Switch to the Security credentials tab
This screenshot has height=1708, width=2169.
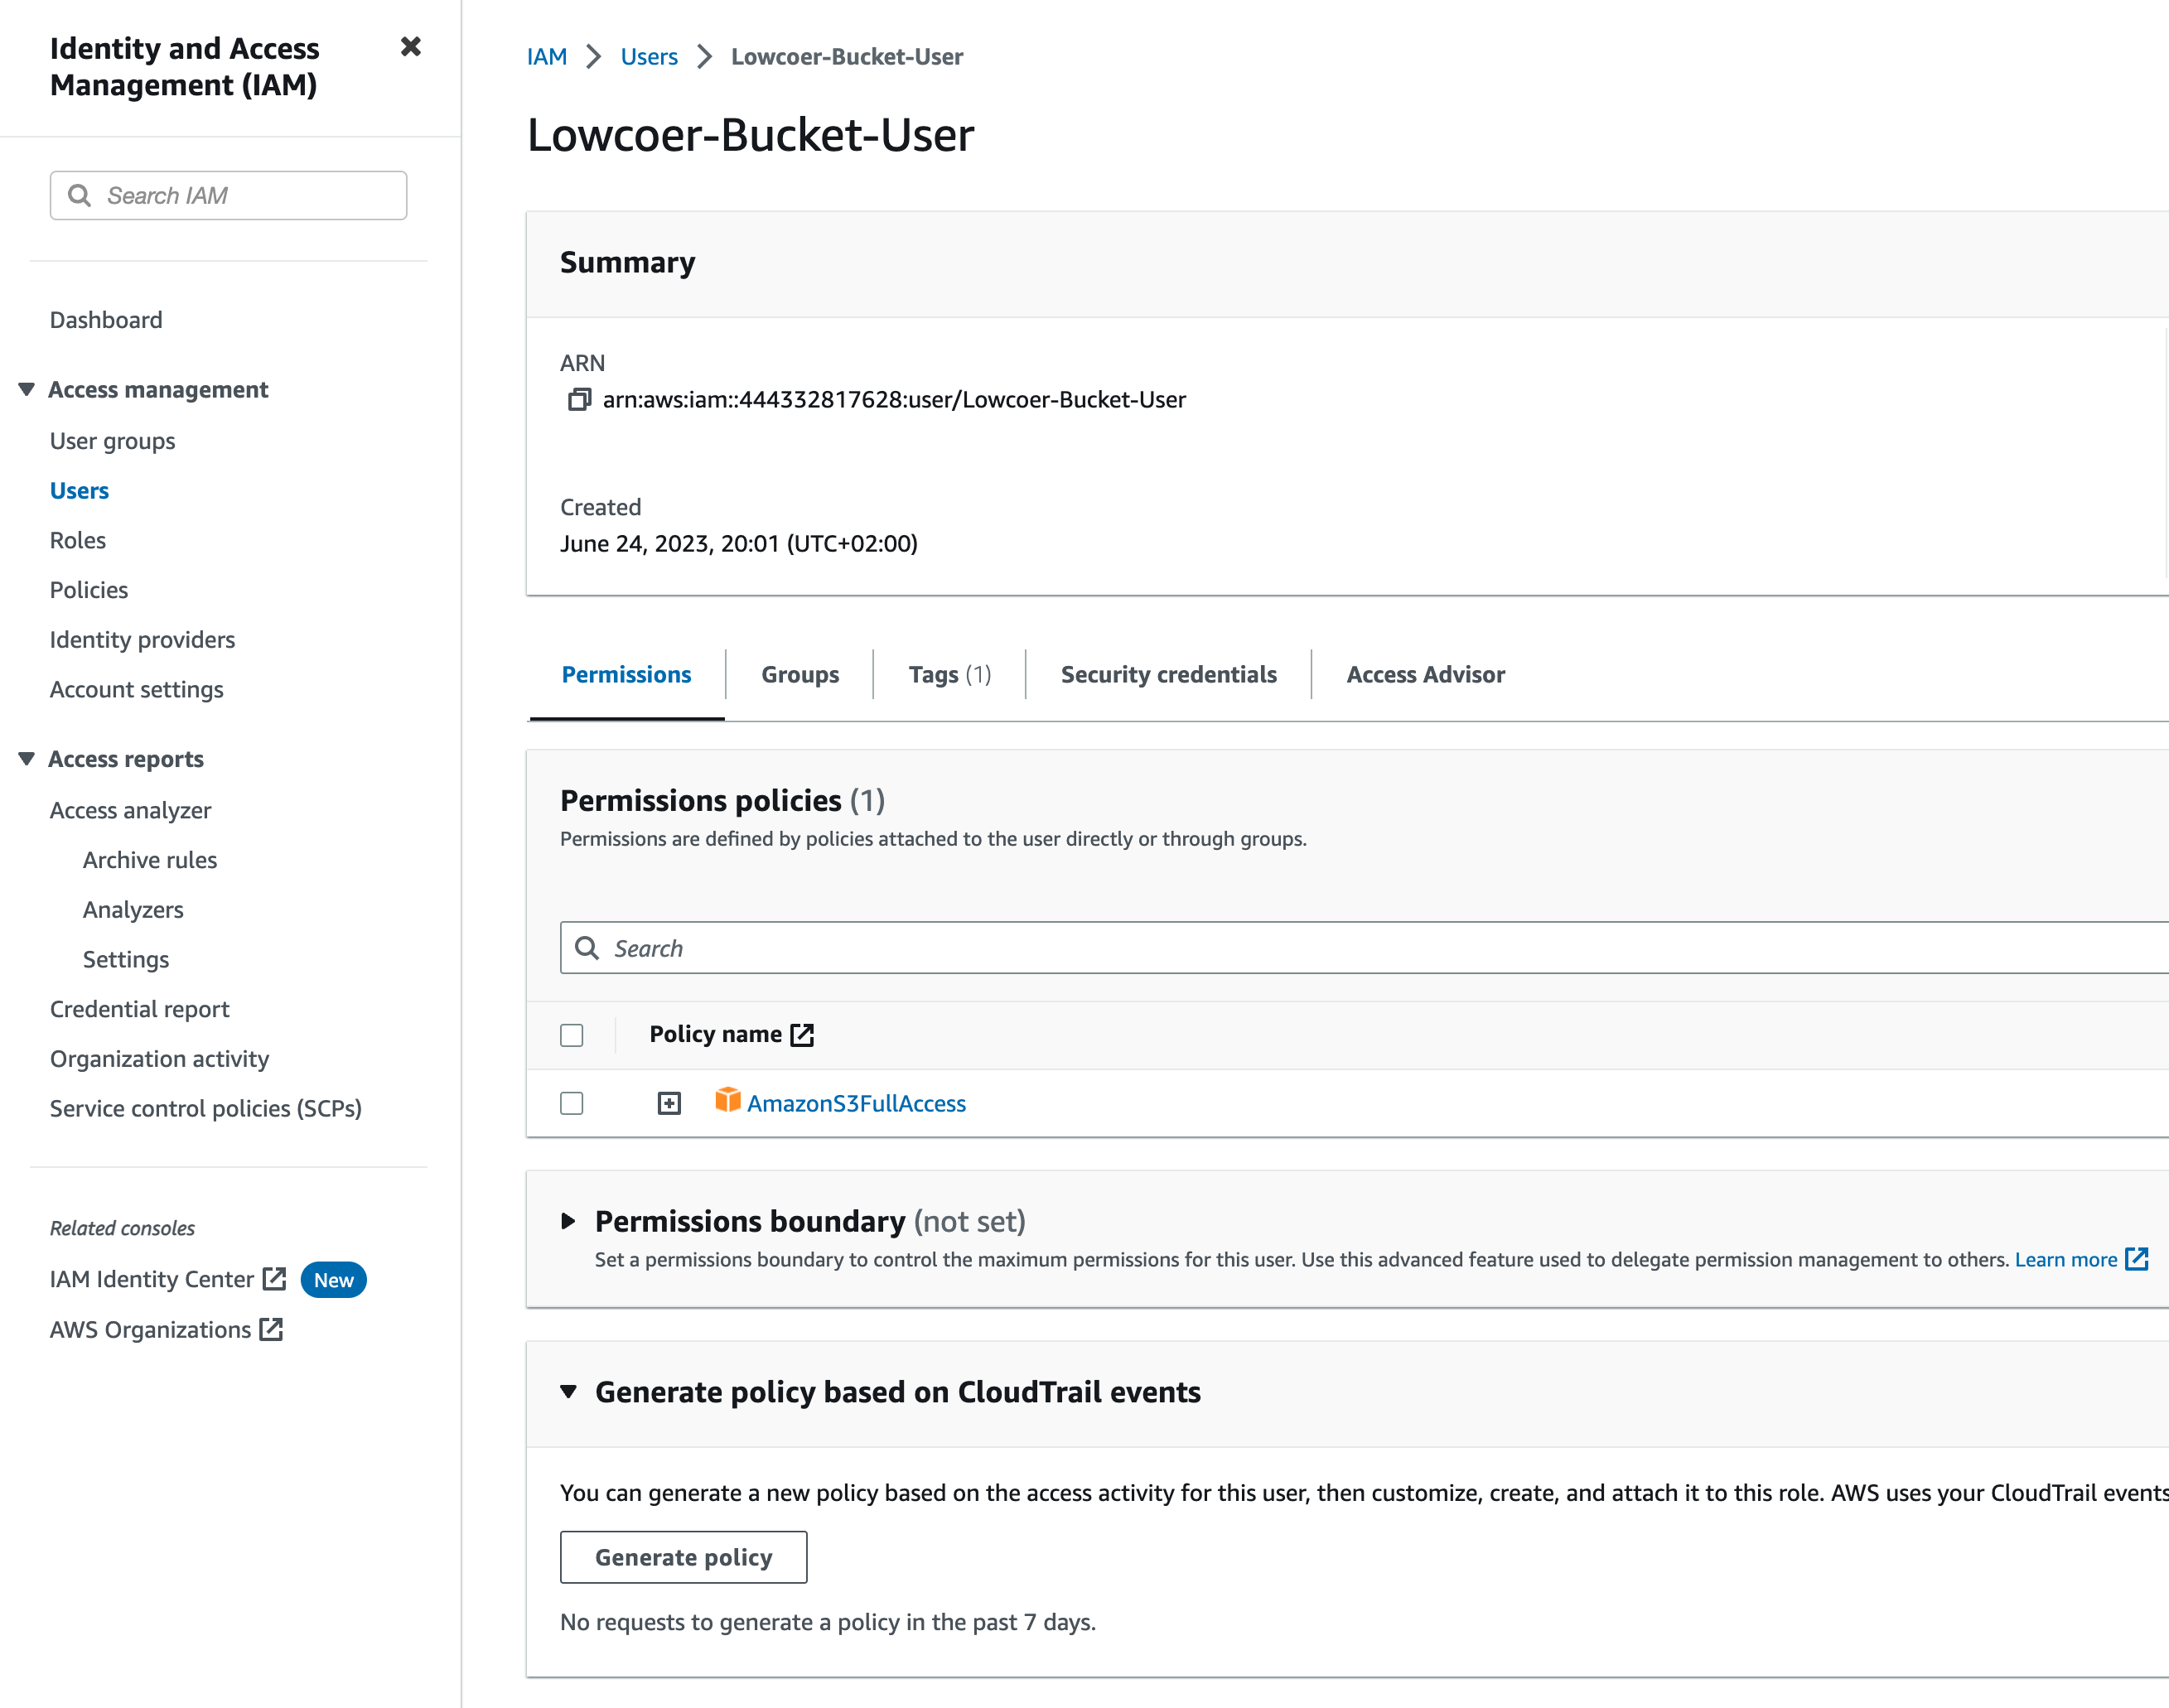coord(1168,675)
